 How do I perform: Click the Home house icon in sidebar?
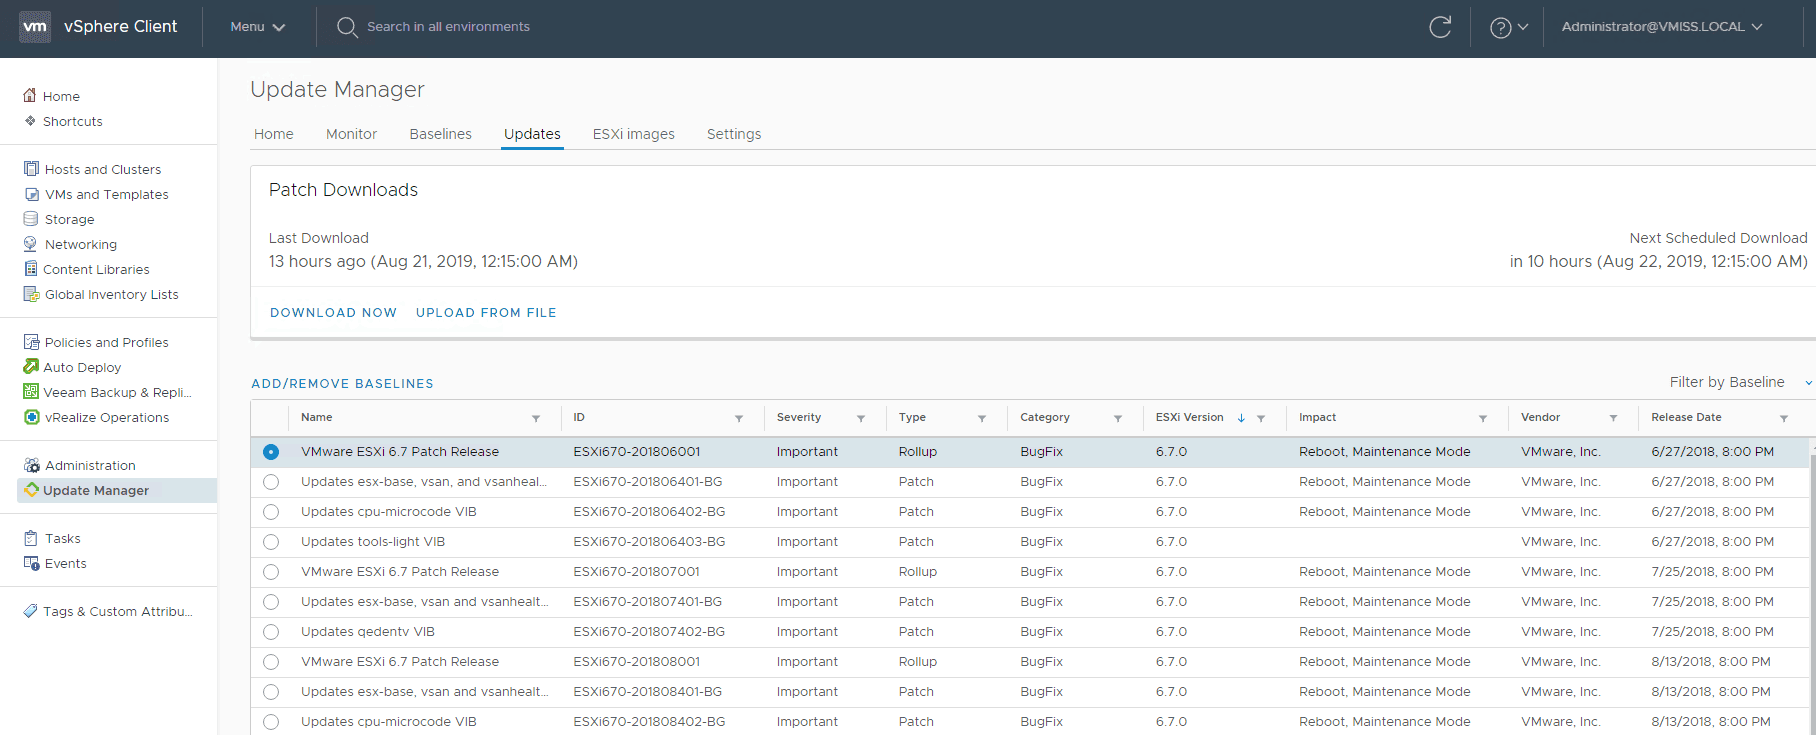pyautogui.click(x=30, y=96)
